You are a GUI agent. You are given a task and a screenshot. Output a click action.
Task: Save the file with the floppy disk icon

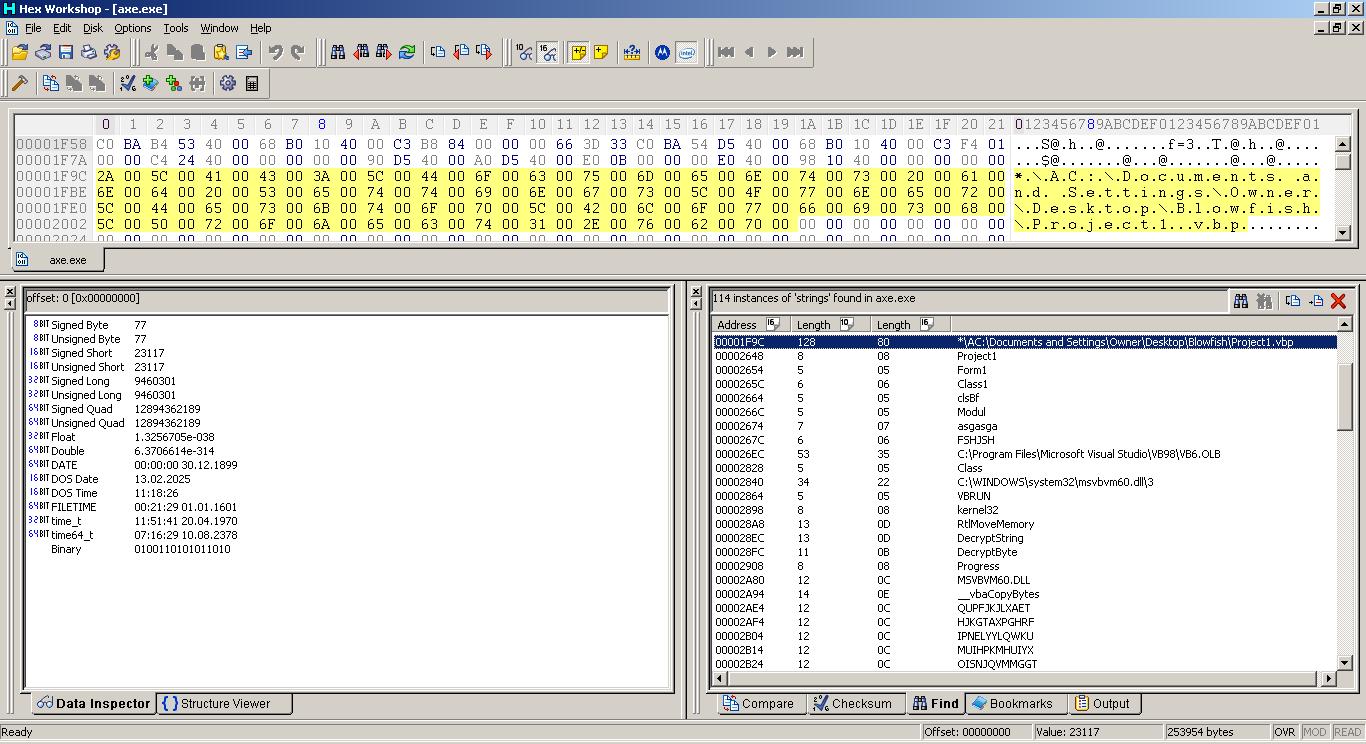click(x=66, y=52)
